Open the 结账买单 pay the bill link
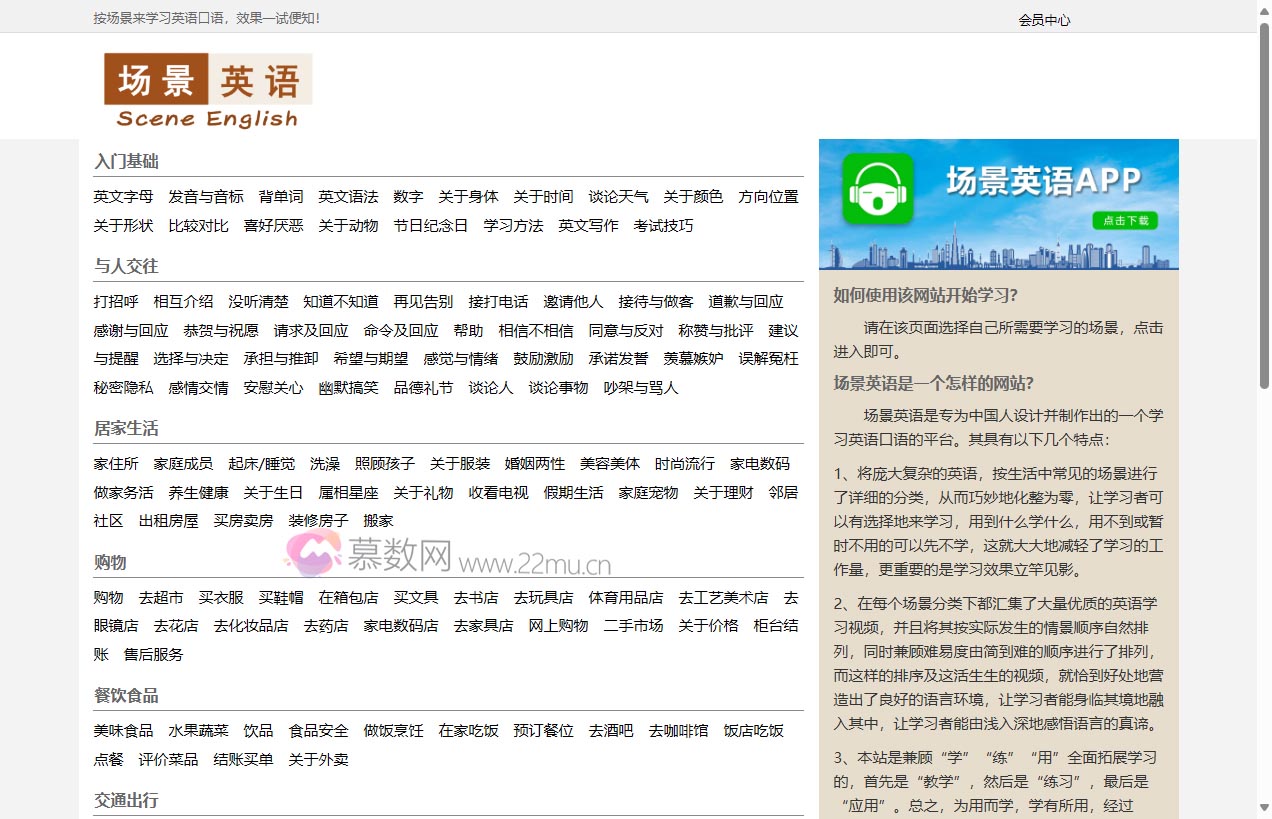The width and height of the screenshot is (1272, 819). click(x=243, y=760)
